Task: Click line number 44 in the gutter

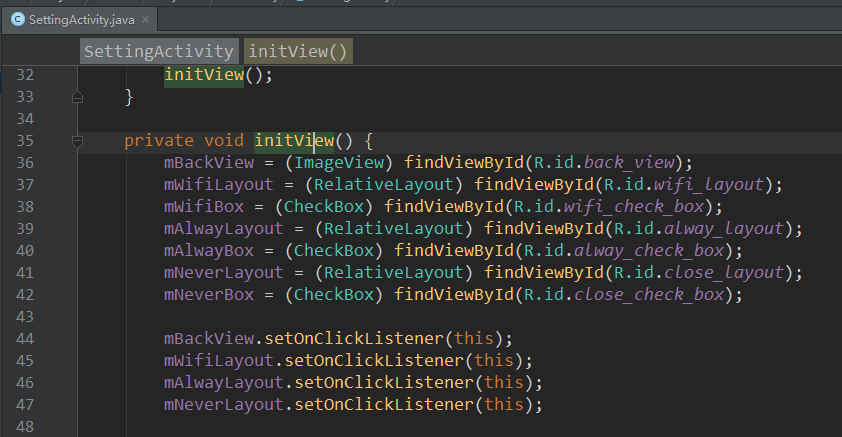Action: click(x=26, y=338)
